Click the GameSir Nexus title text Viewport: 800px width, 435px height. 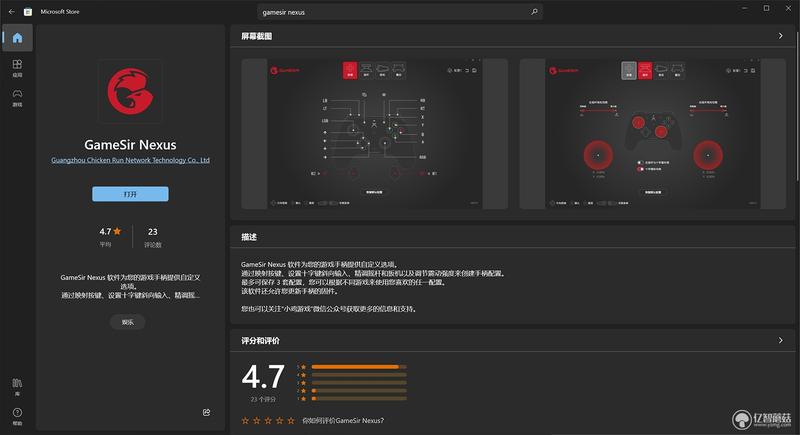coord(130,145)
